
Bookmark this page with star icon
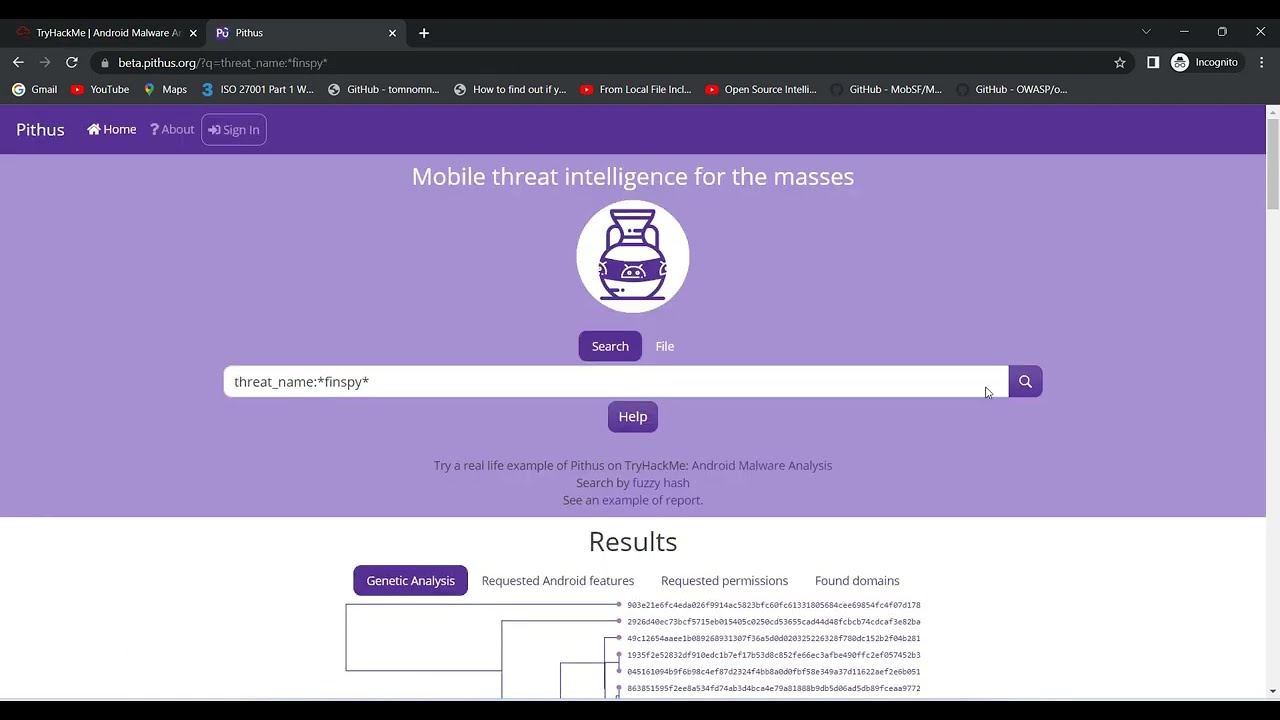point(1120,62)
